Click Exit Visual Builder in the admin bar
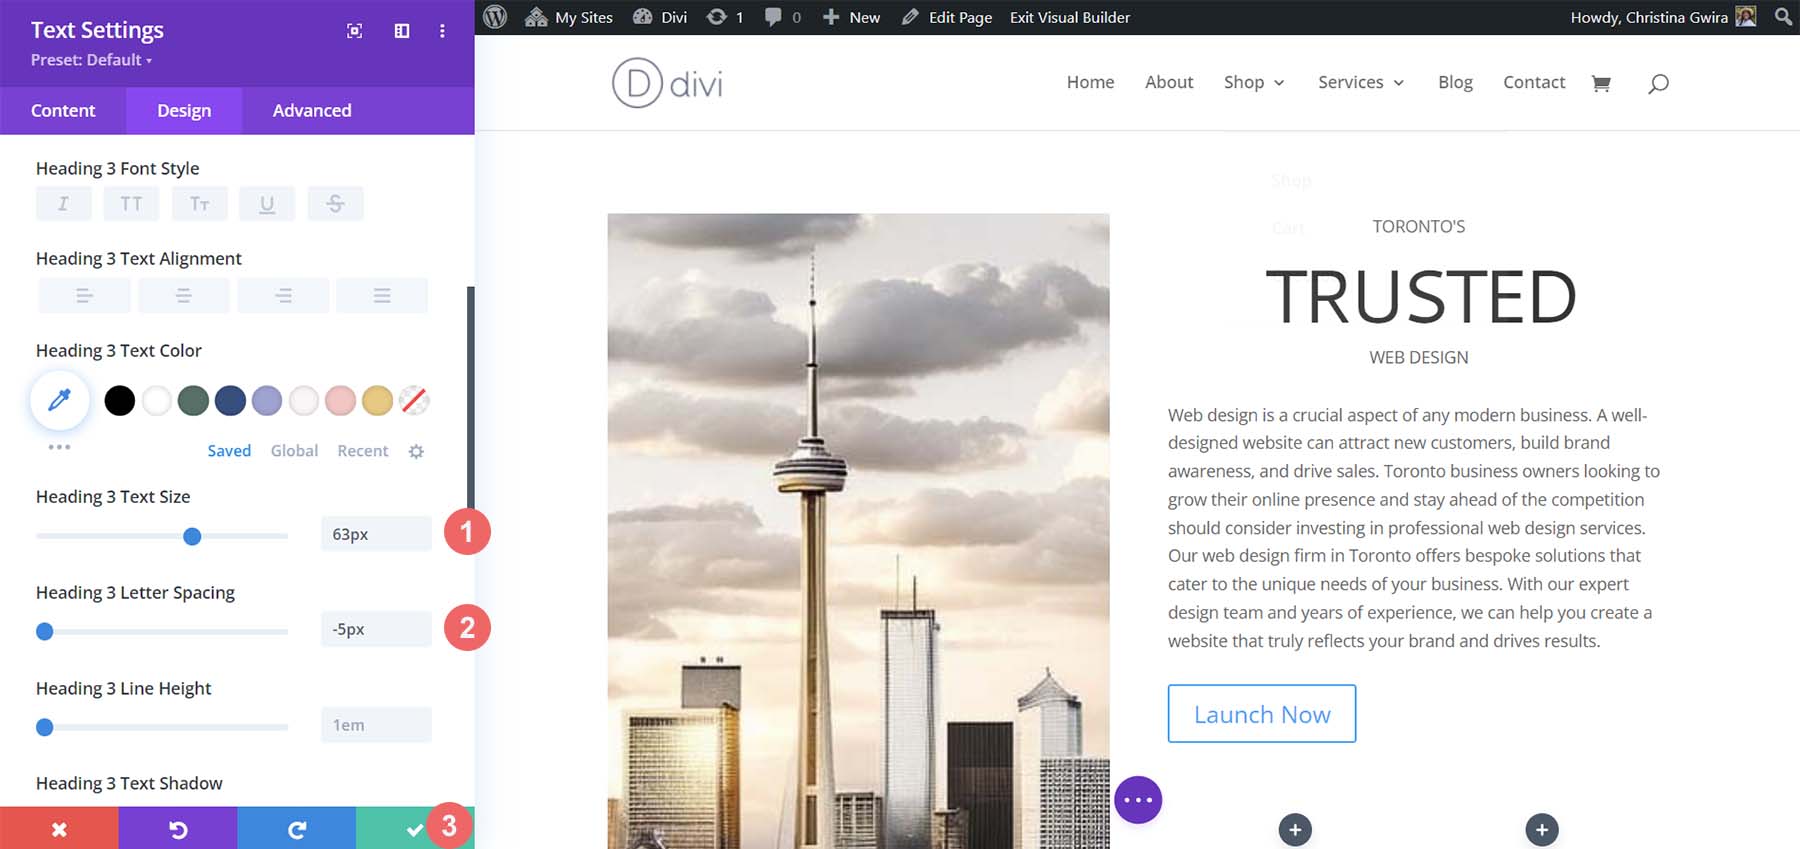Screen dimensions: 1800x849 1069,17
